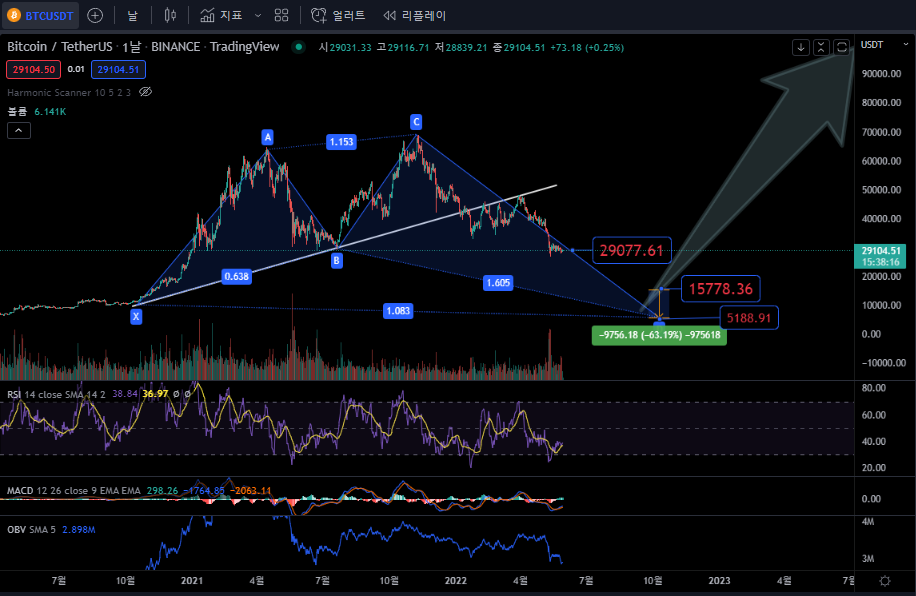916x596 pixels.
Task: Add a compare symbol with plus icon
Action: [x=95, y=15]
